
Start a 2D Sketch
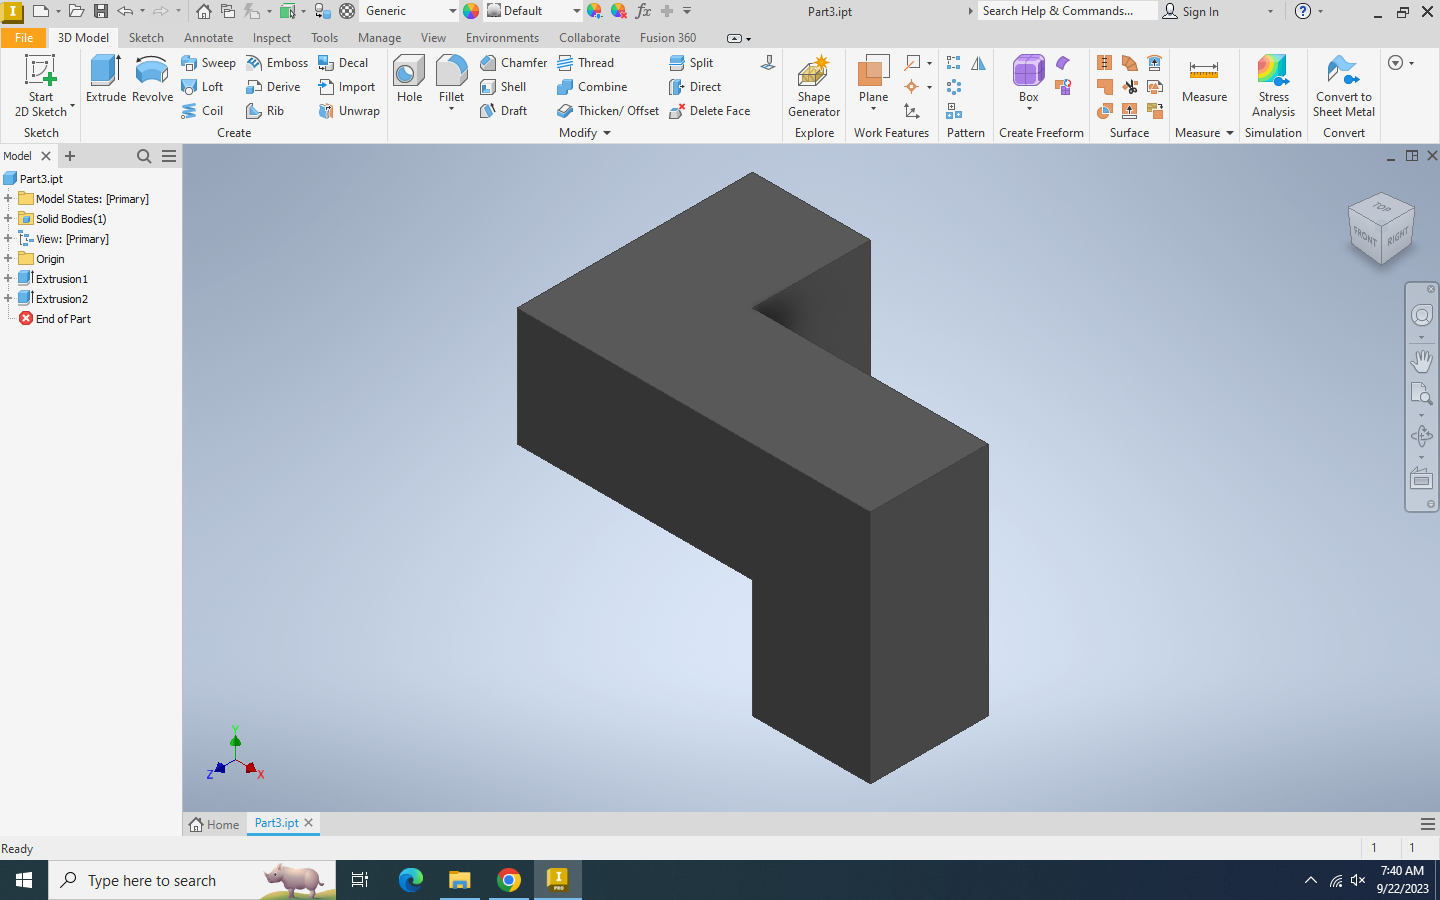(41, 86)
